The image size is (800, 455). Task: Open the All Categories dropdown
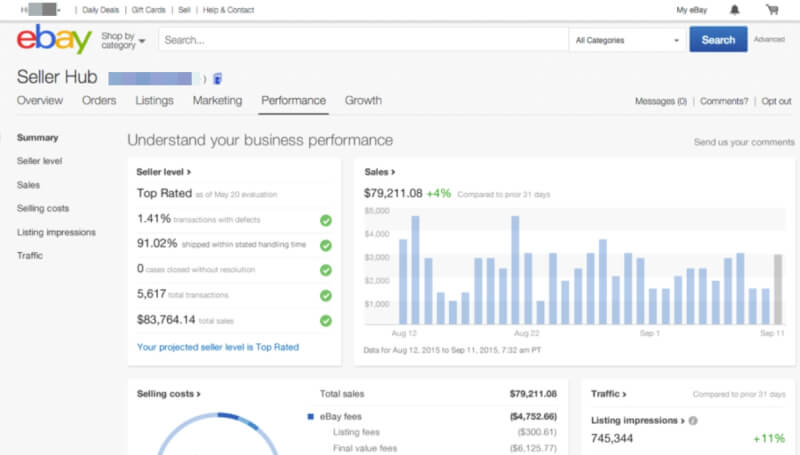627,40
